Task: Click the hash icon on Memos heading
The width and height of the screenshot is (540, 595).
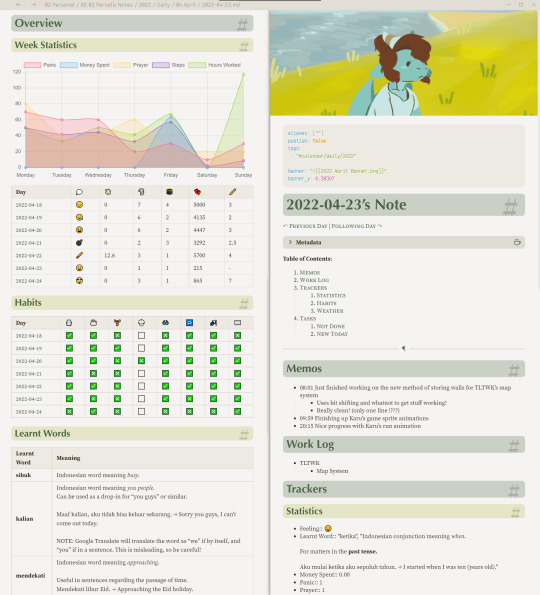Action: [514, 370]
